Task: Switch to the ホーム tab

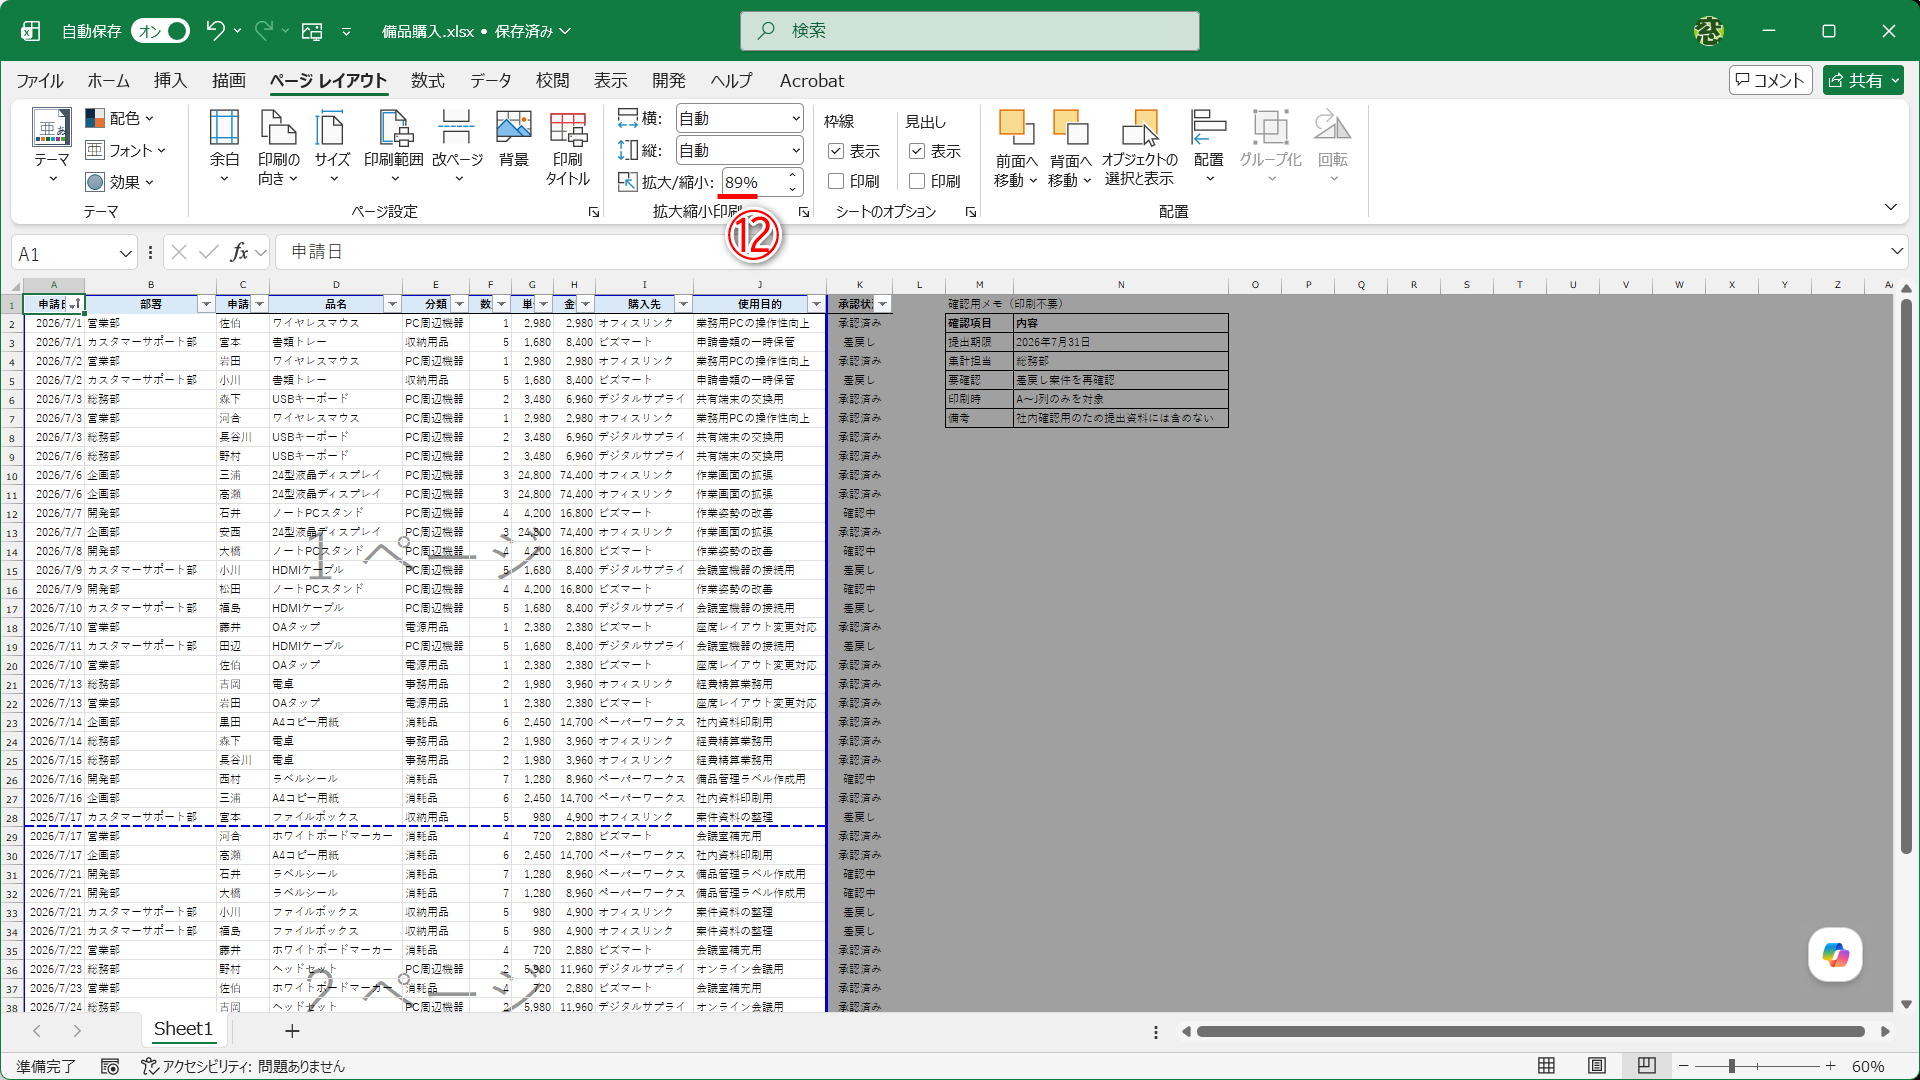Action: point(108,81)
